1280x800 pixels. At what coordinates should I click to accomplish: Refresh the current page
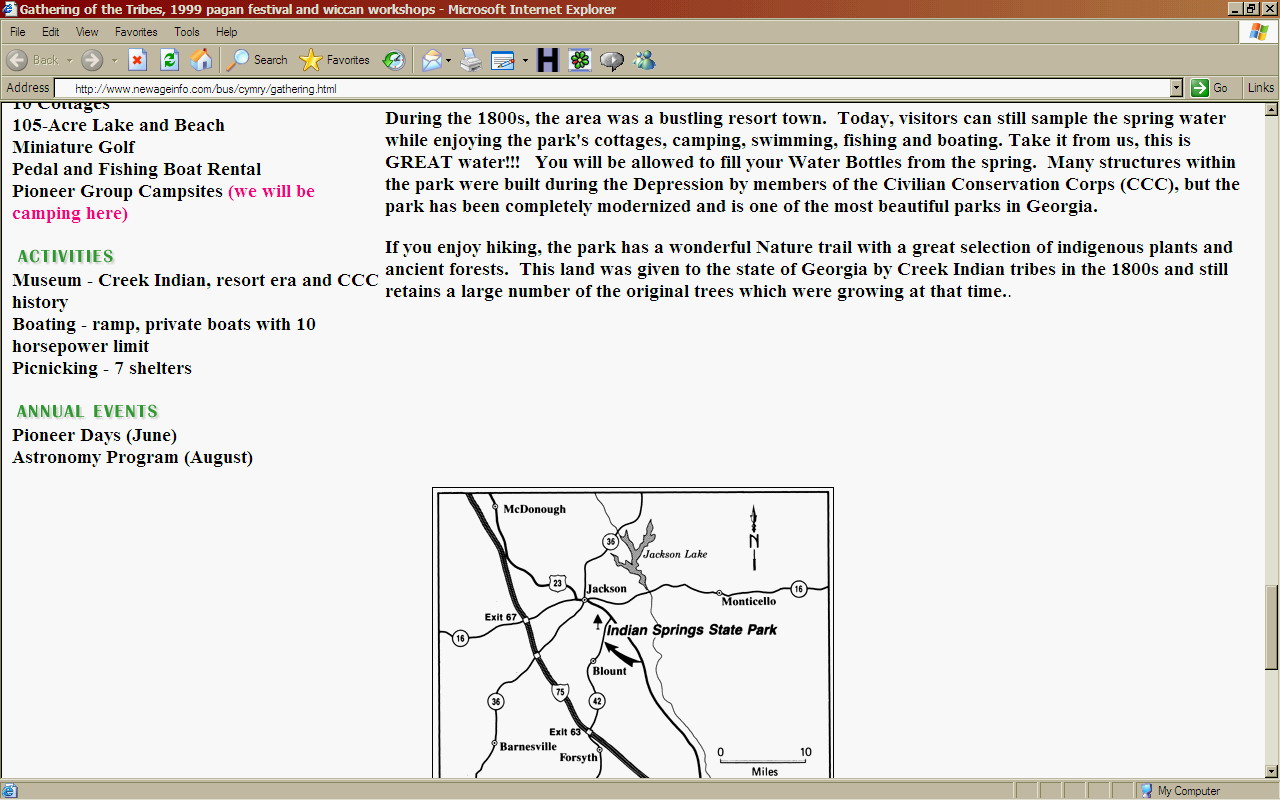point(169,60)
